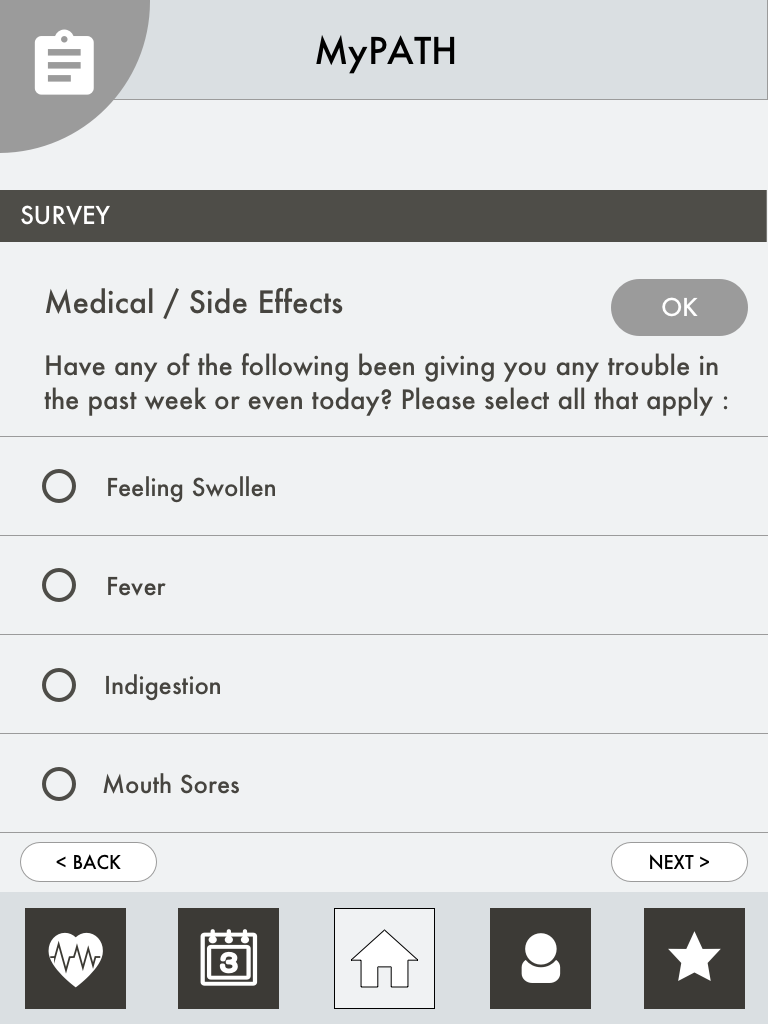Click the SURVEY section header bar

pyautogui.click(x=384, y=216)
